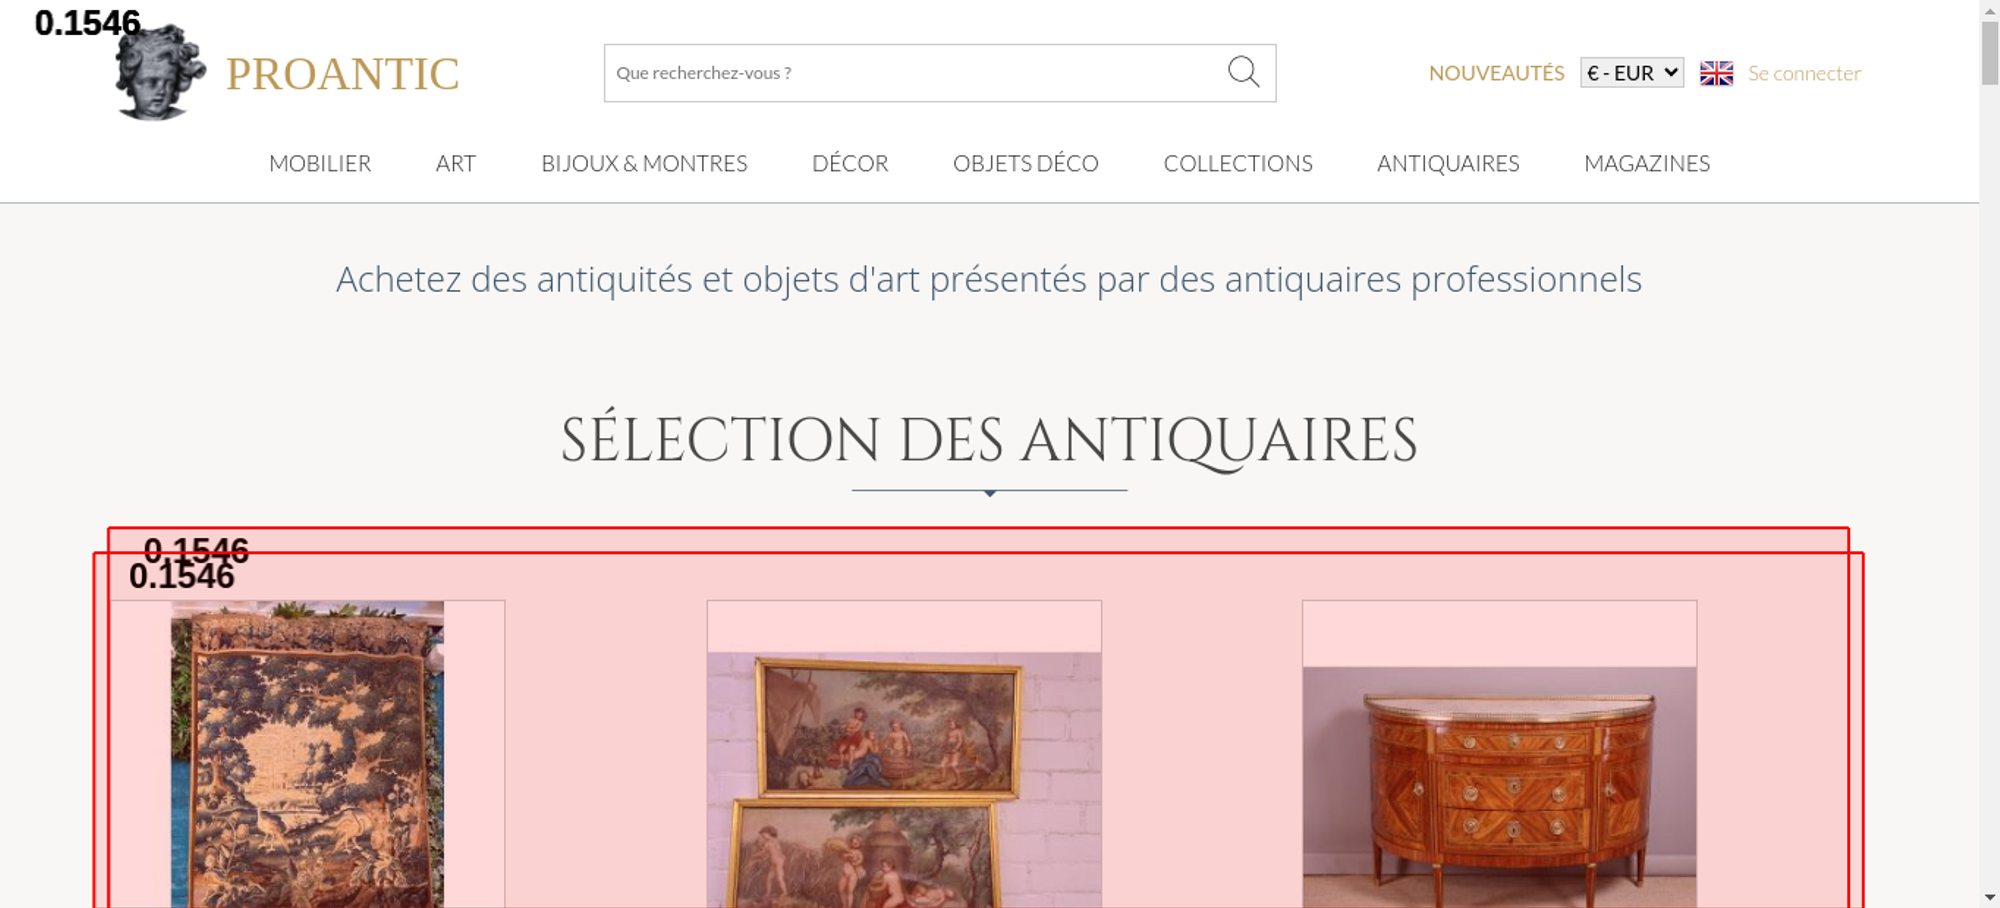Click the Nouveautés link
2000x908 pixels.
point(1496,73)
